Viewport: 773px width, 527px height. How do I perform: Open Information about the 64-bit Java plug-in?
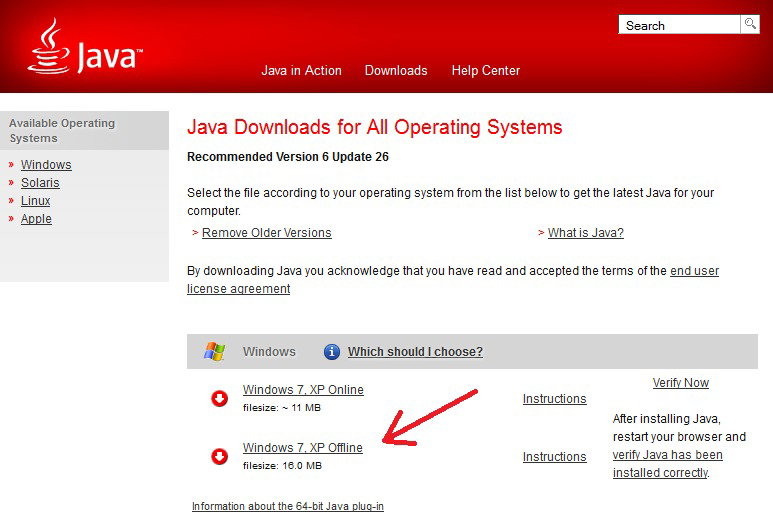tap(288, 506)
